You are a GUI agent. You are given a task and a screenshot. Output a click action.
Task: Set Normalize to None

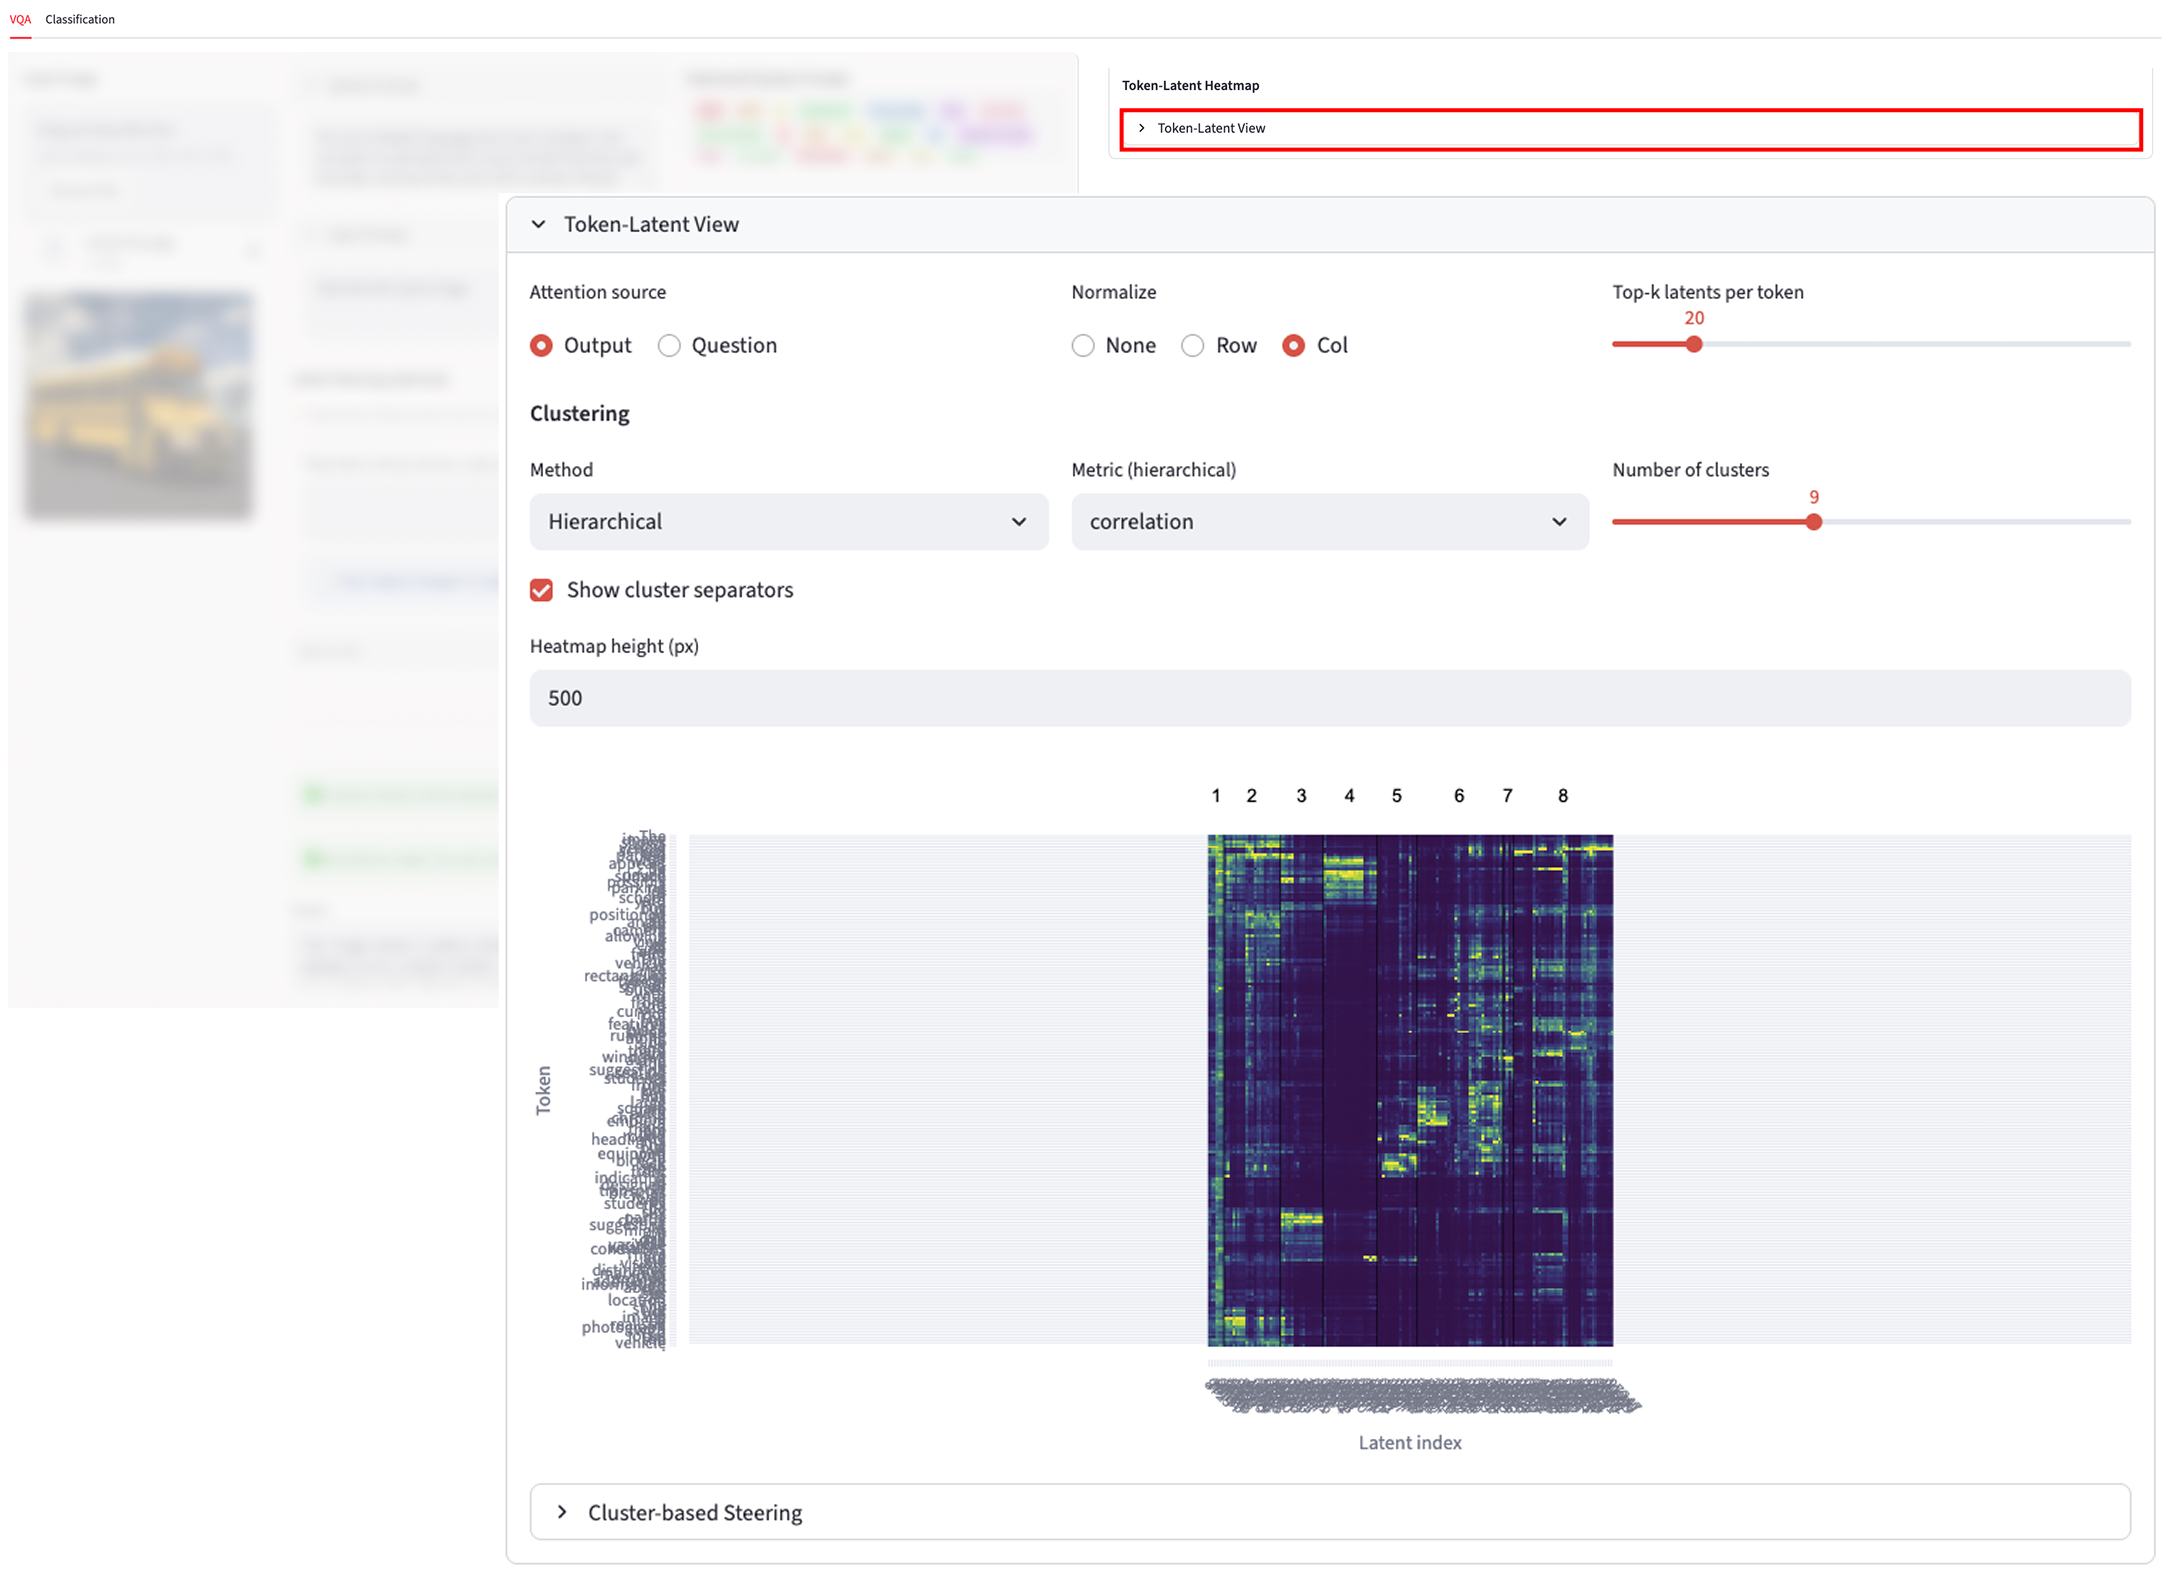[1083, 345]
